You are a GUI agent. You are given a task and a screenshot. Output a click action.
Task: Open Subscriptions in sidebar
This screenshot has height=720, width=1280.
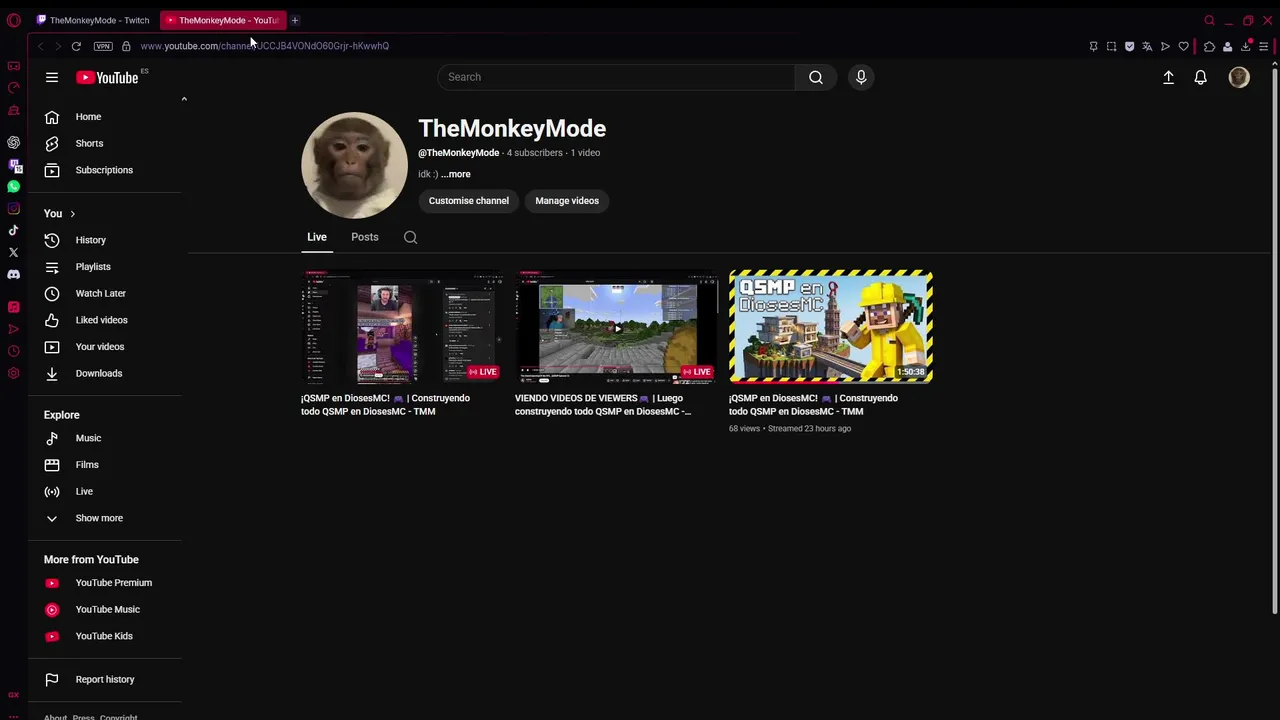click(x=105, y=170)
